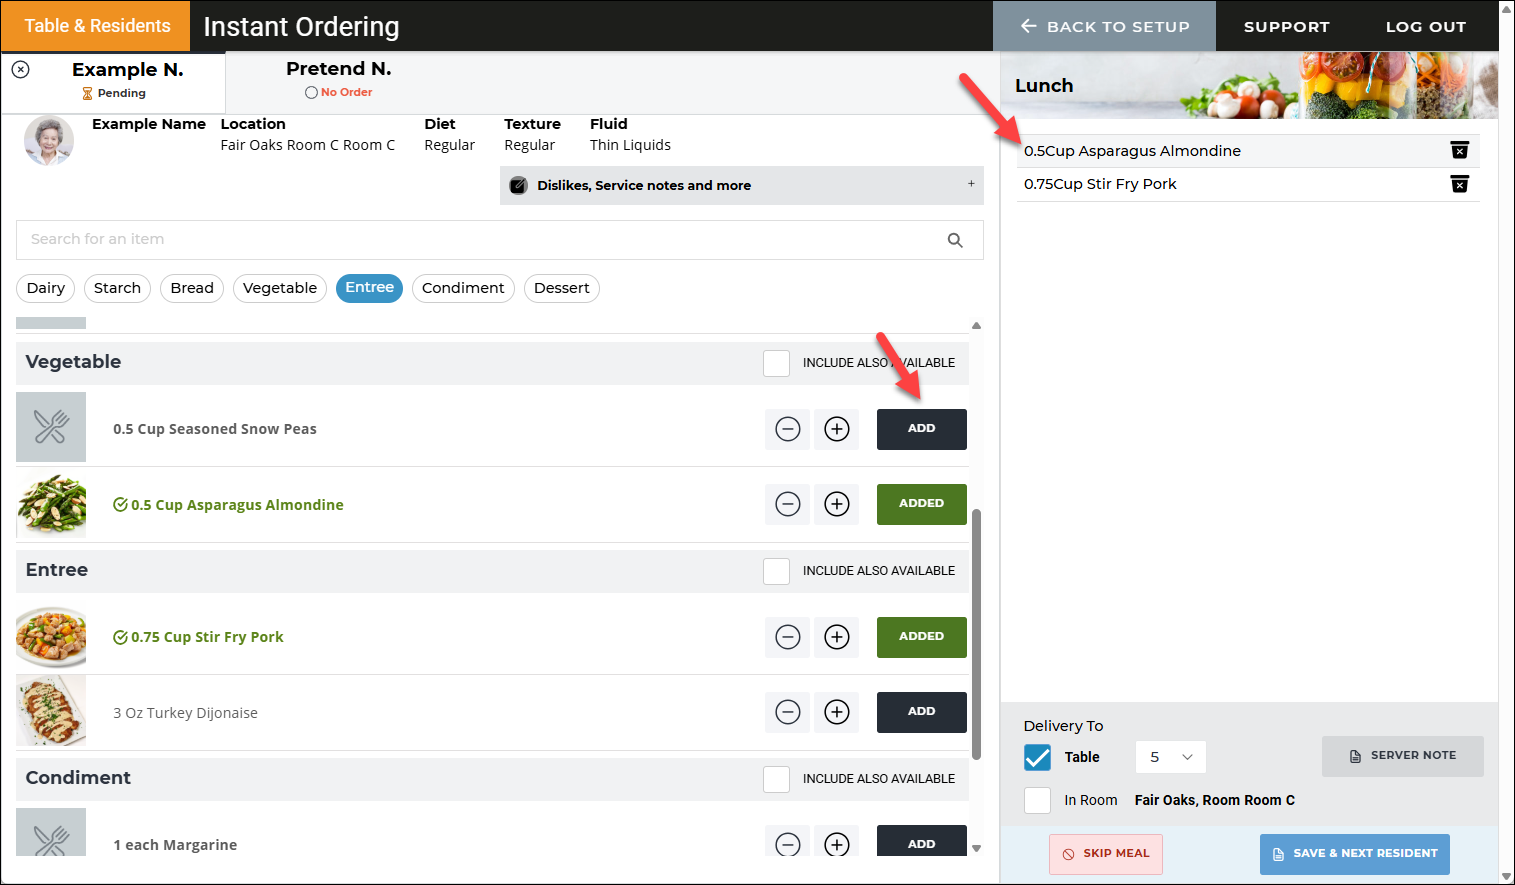Add Margarine to the order
The image size is (1515, 885).
click(x=921, y=842)
